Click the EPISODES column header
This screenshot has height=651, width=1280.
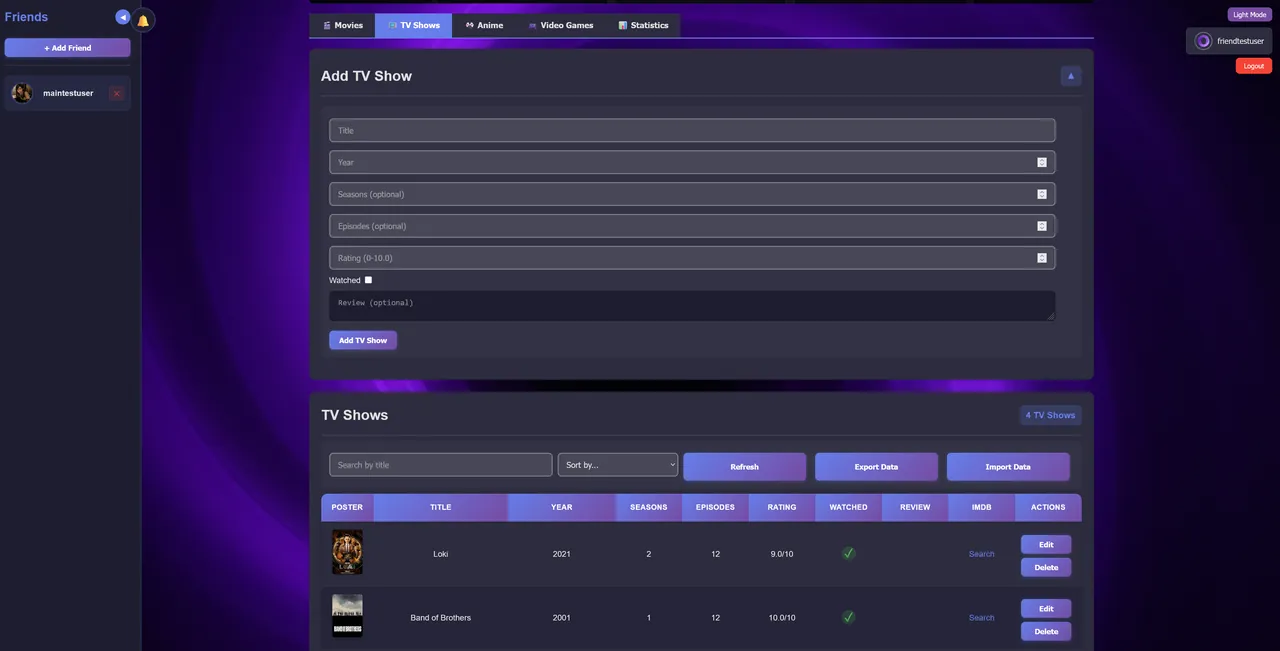point(715,507)
